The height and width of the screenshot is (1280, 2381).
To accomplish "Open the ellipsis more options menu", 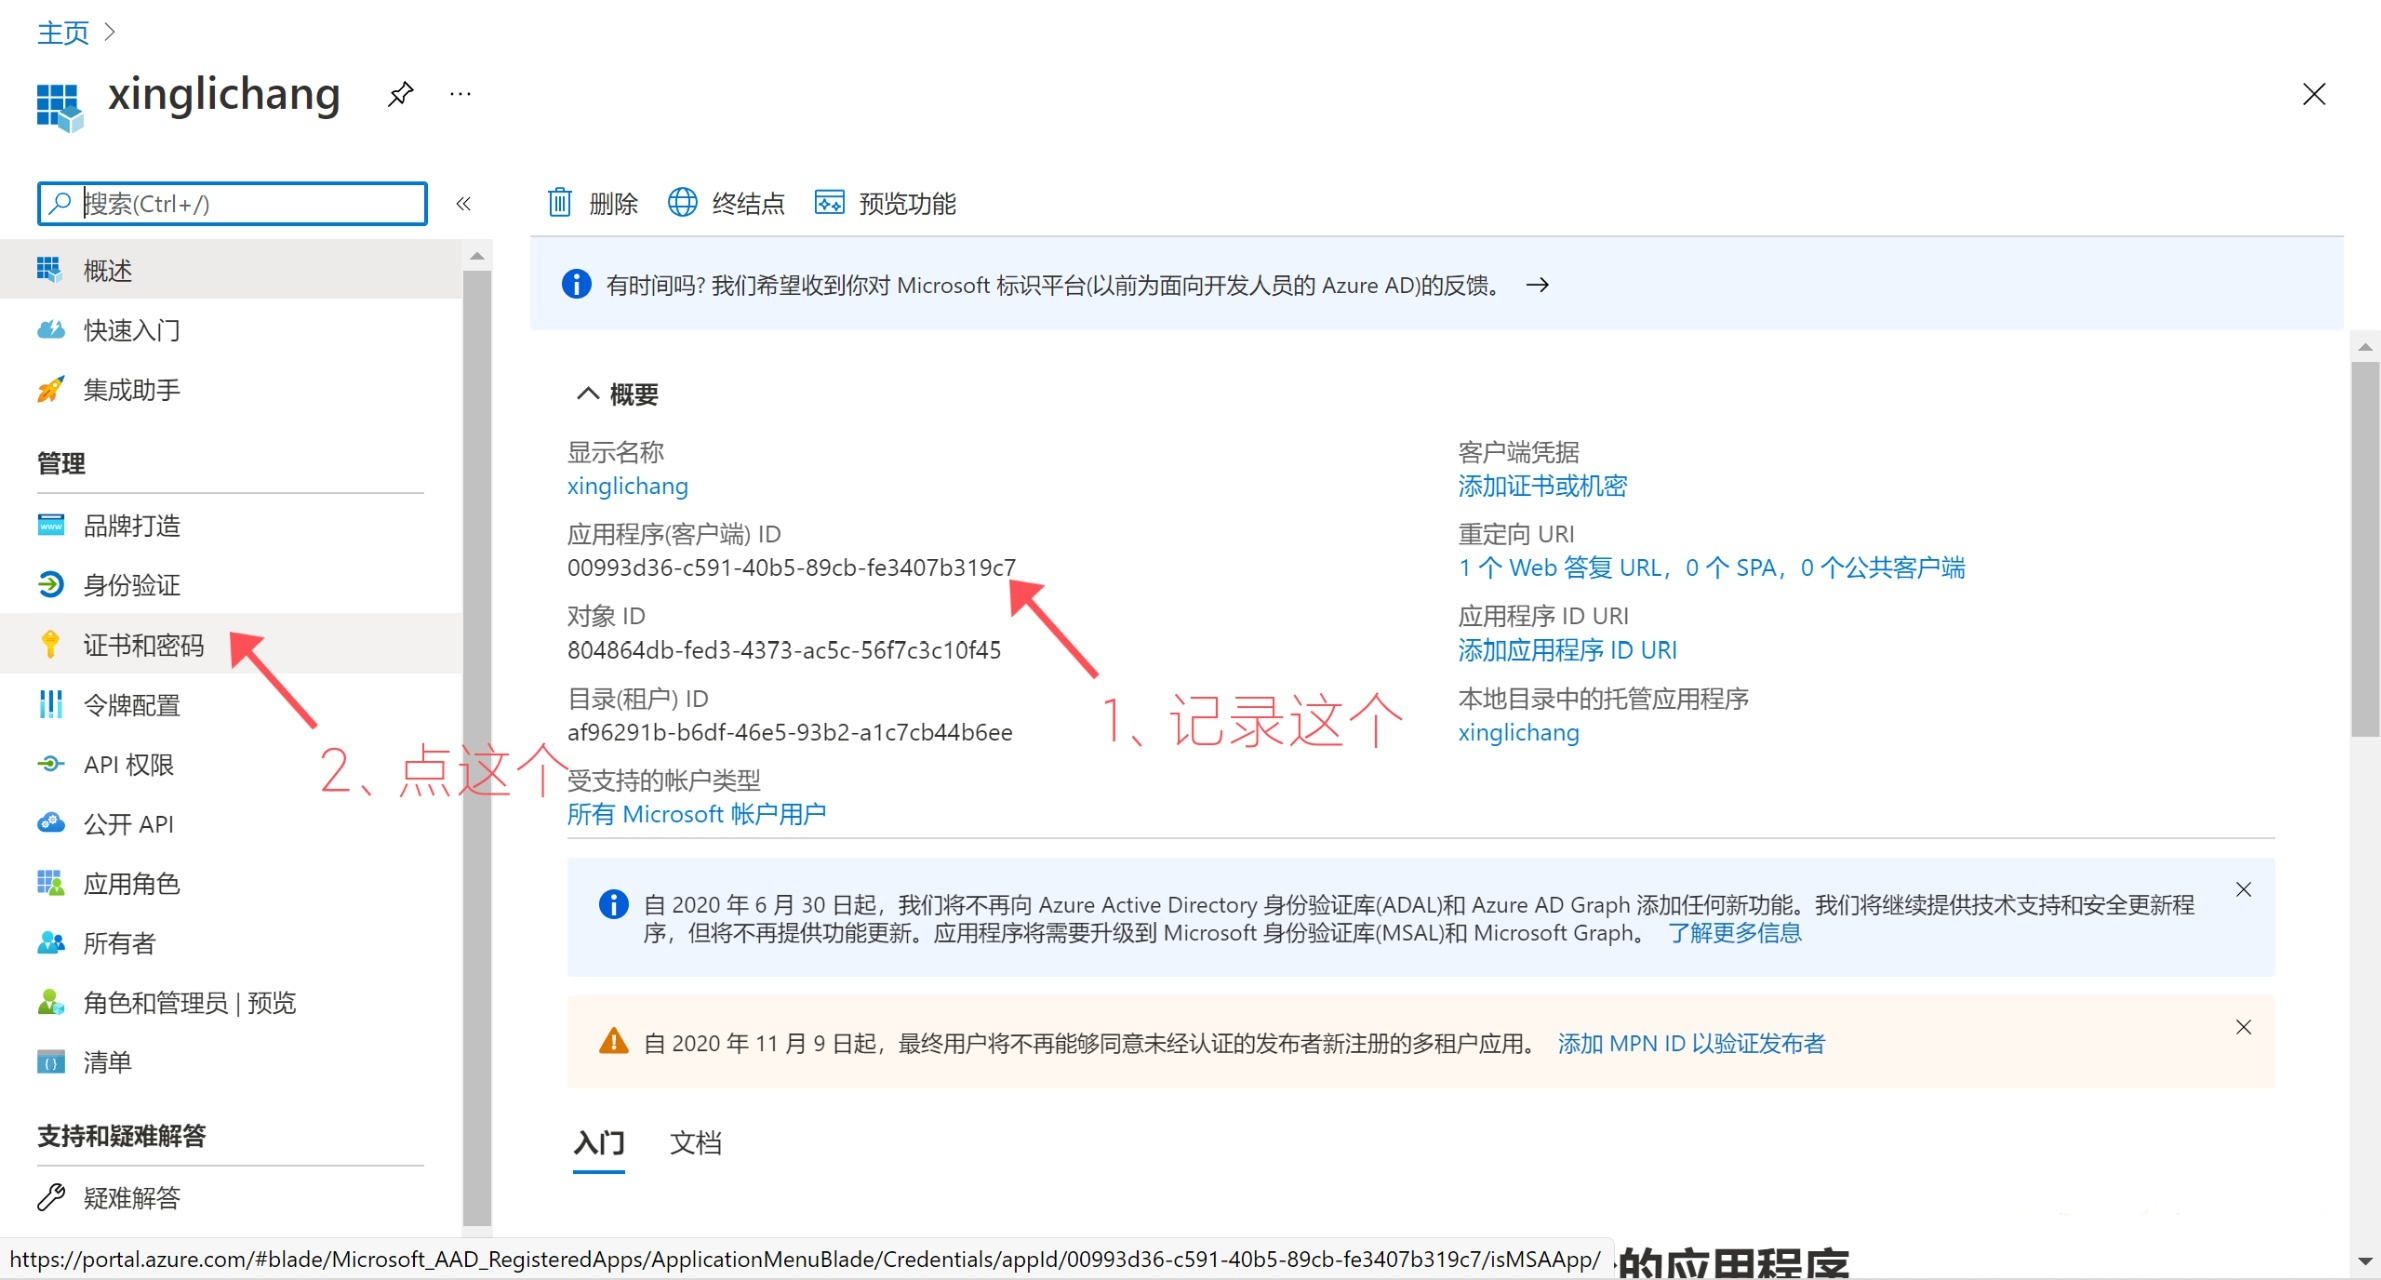I will pyautogui.click(x=460, y=94).
